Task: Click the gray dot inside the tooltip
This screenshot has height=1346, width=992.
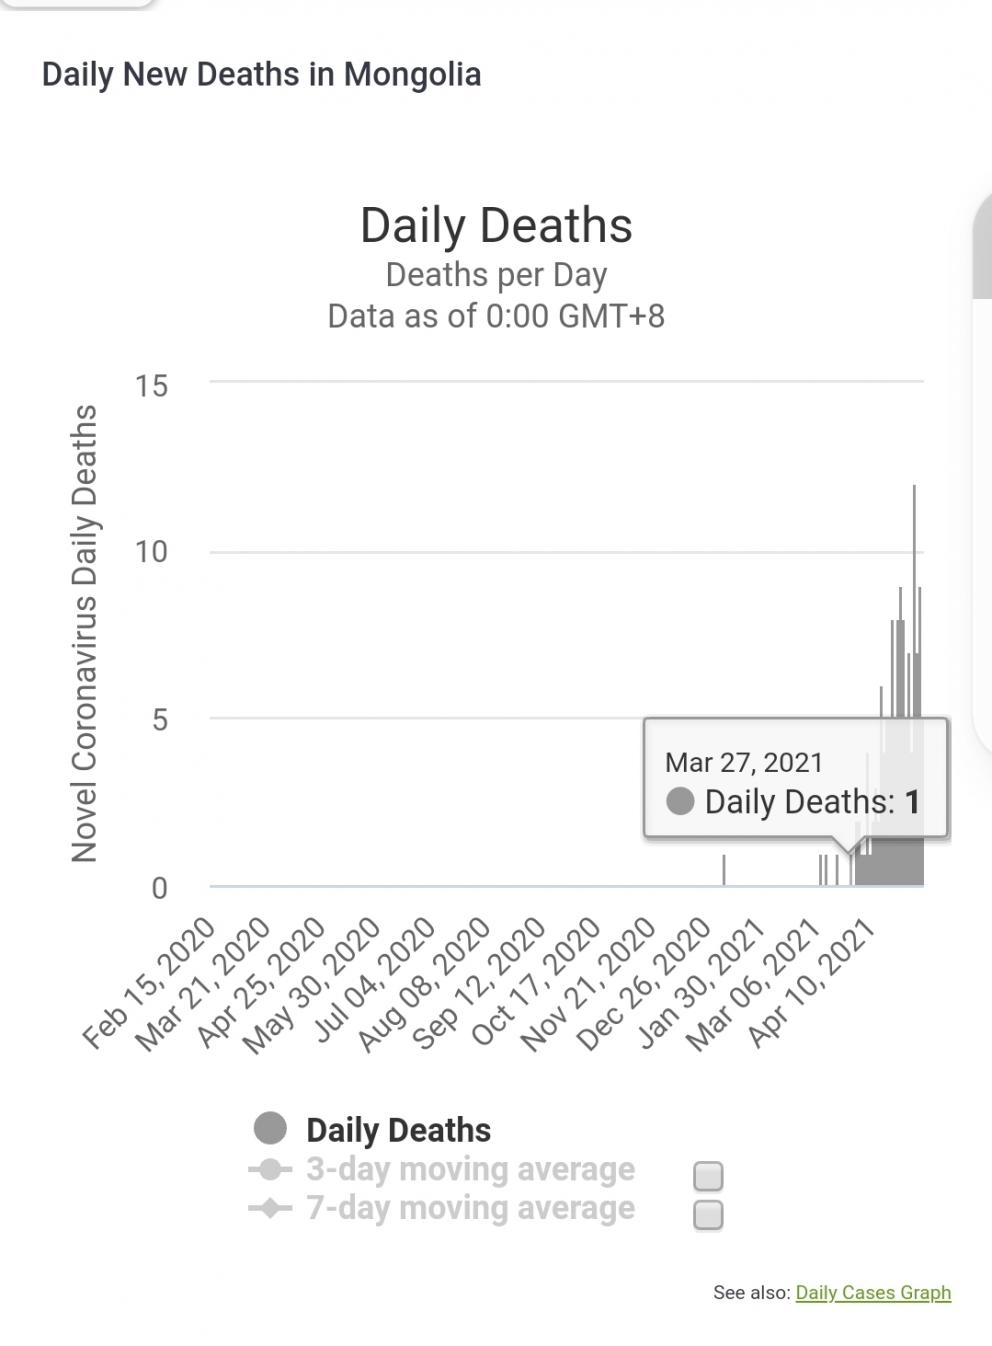Action: 680,801
